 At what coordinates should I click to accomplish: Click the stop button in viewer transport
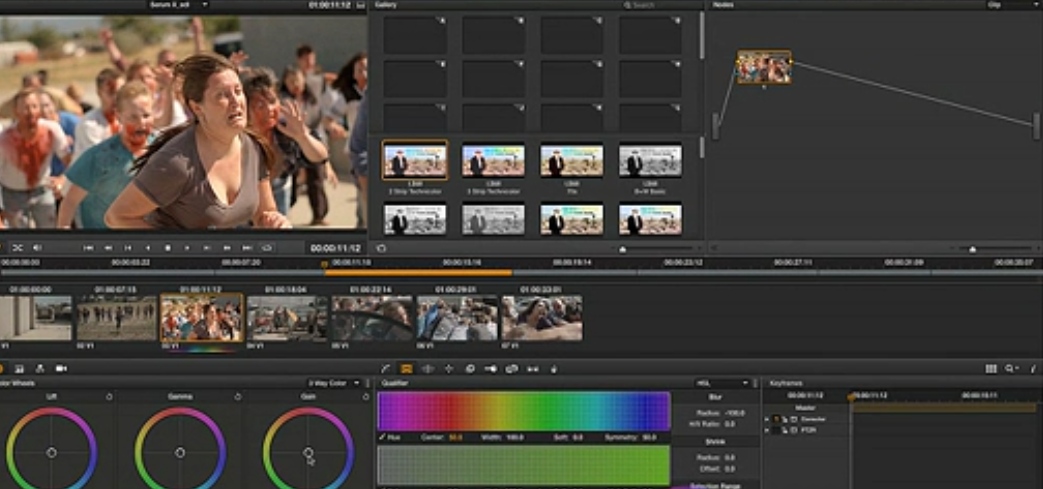pos(168,247)
